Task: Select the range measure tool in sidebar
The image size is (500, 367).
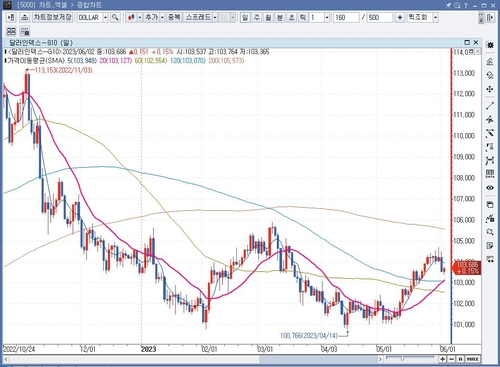Action: tap(490, 160)
